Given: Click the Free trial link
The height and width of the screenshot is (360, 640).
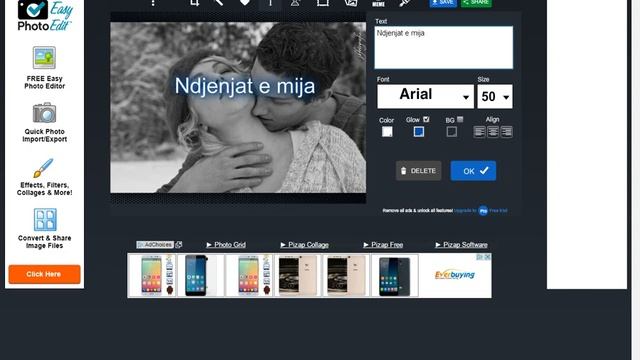Looking at the screenshot, I should pos(498,211).
